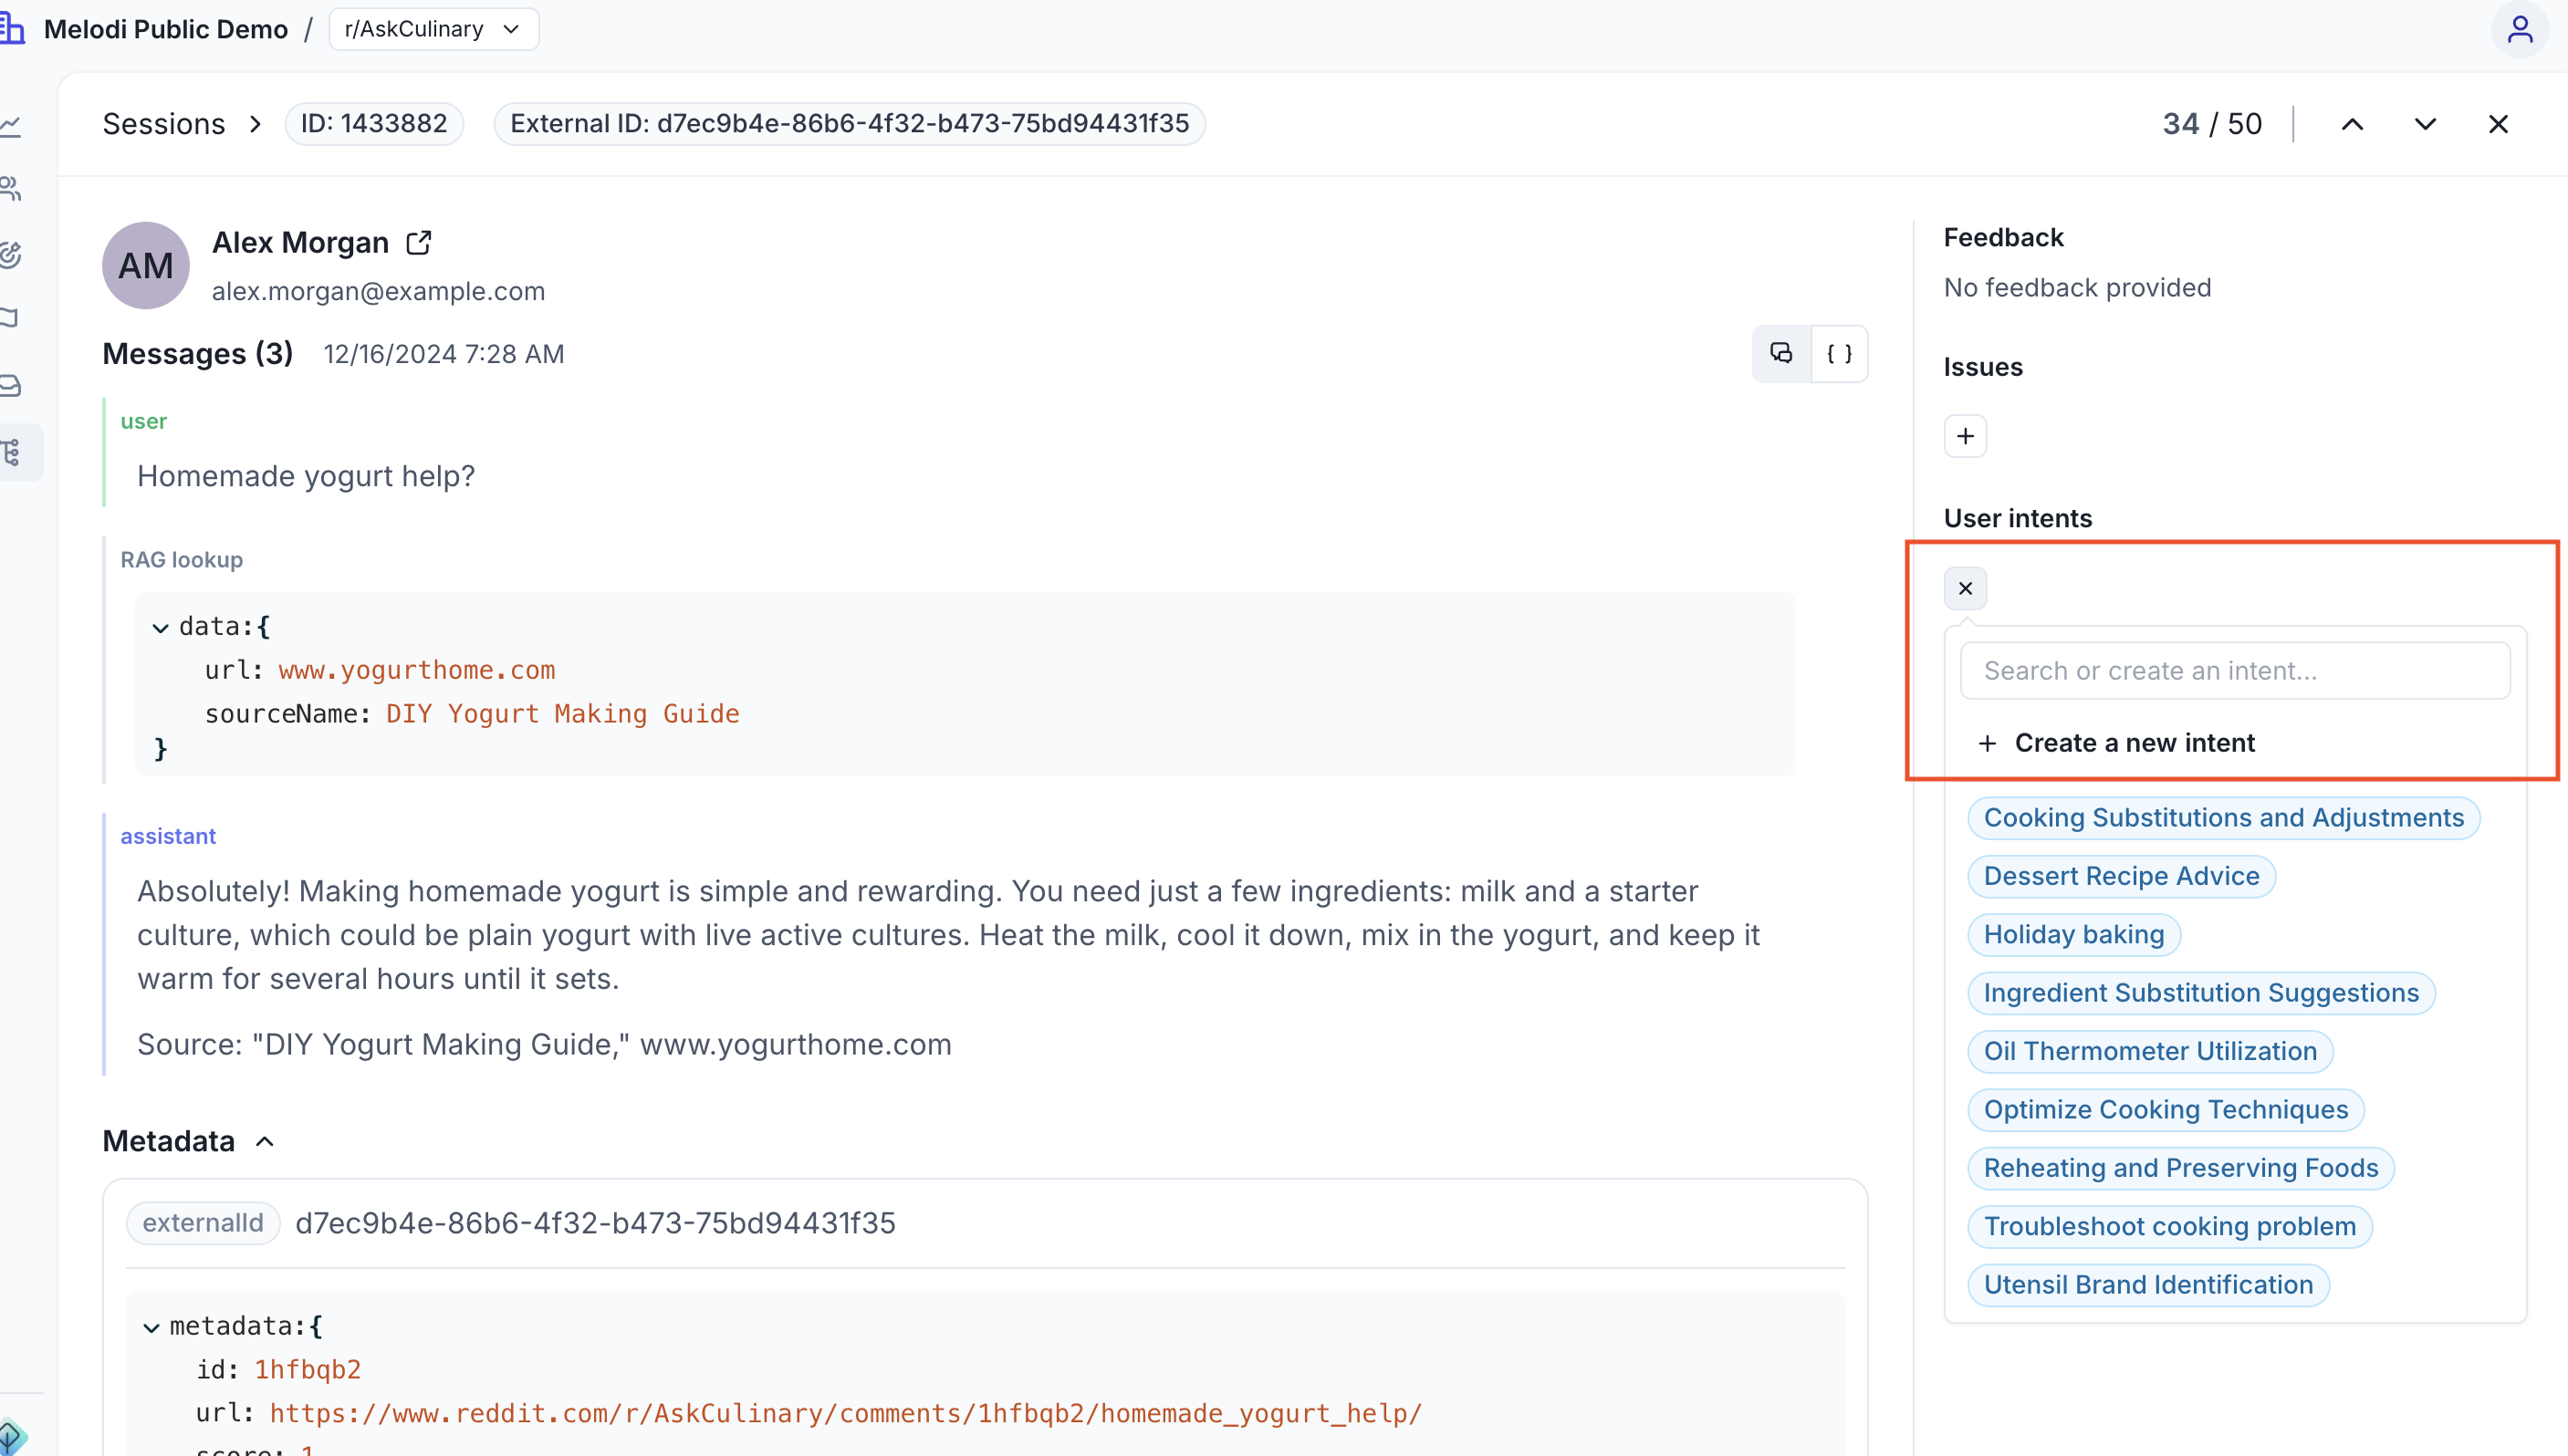2568x1456 pixels.
Task: Click the analytics chart icon in sidebar
Action: coord(12,125)
